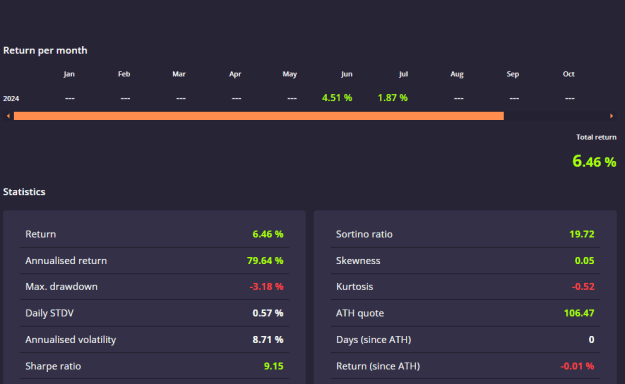Click the Mar column header
The width and height of the screenshot is (625, 384).
point(179,74)
